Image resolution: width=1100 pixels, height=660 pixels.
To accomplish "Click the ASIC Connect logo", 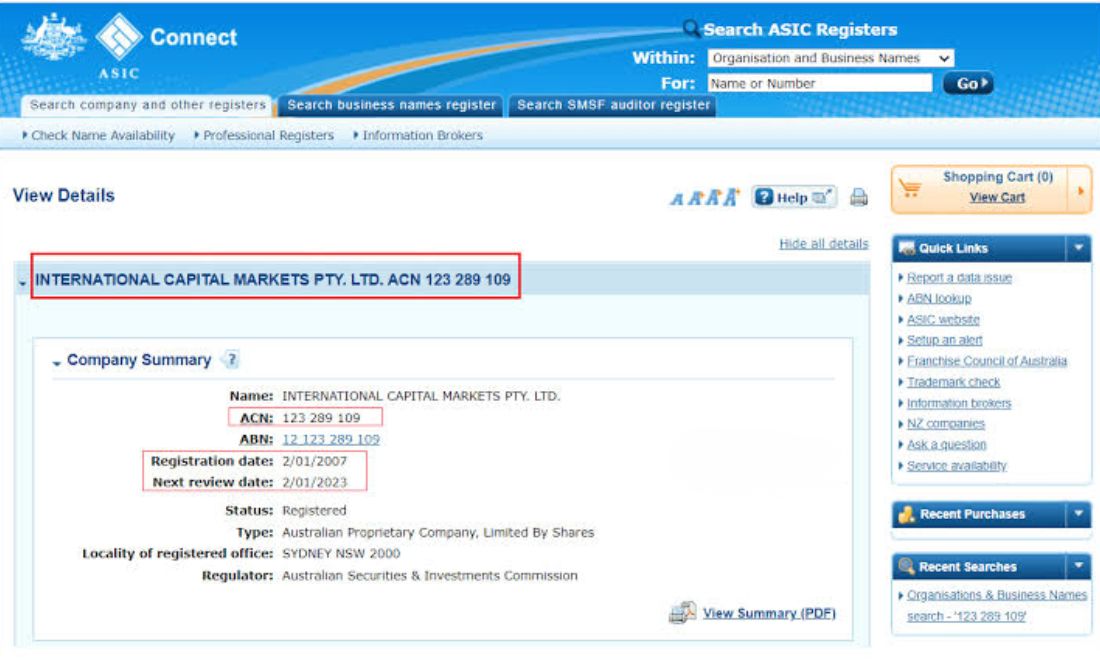I will (130, 45).
